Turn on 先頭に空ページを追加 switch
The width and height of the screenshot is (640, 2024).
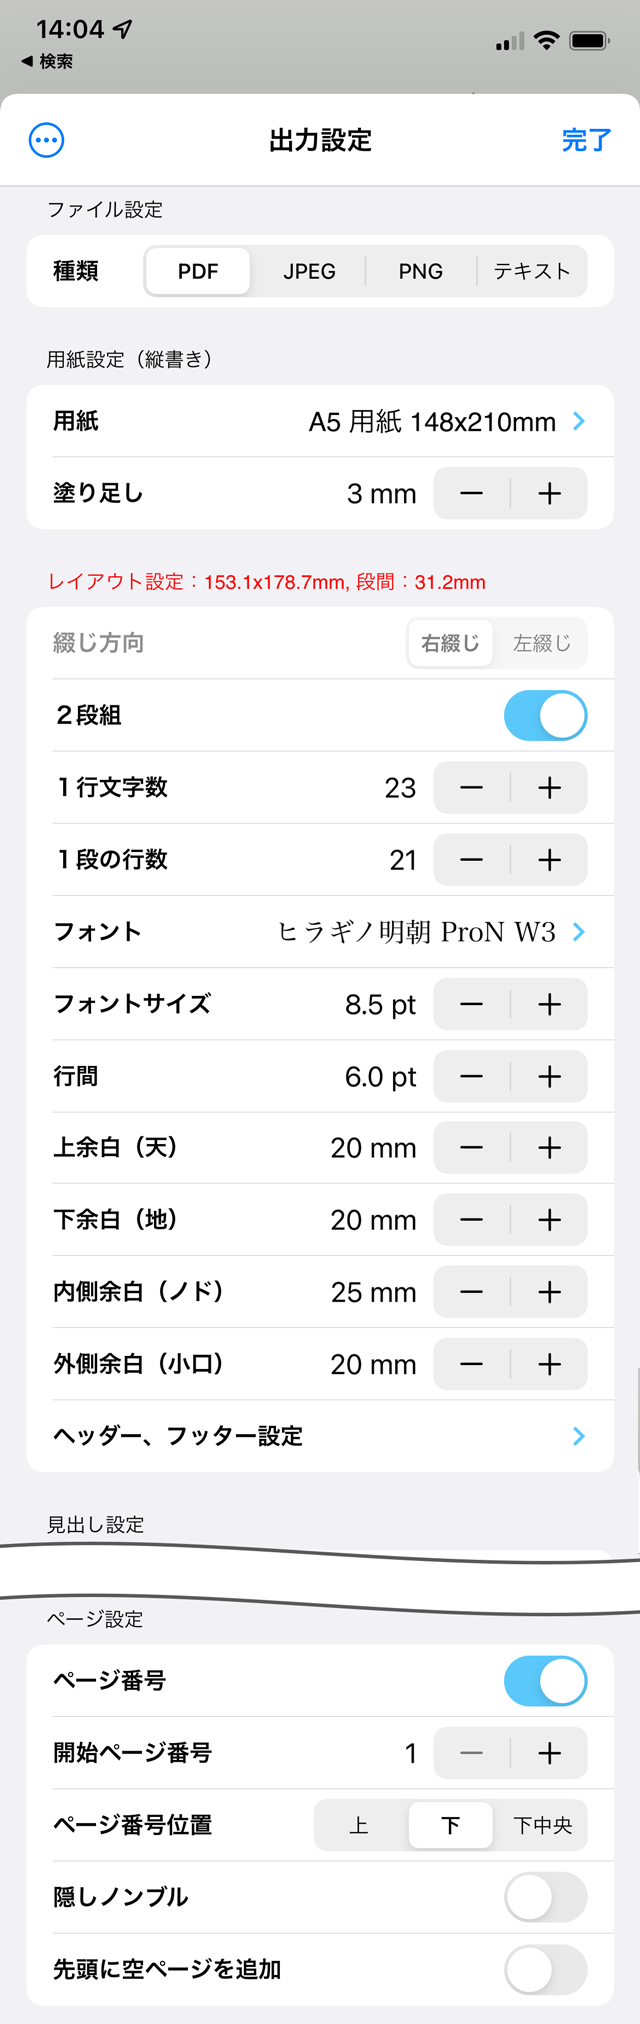coord(545,1969)
